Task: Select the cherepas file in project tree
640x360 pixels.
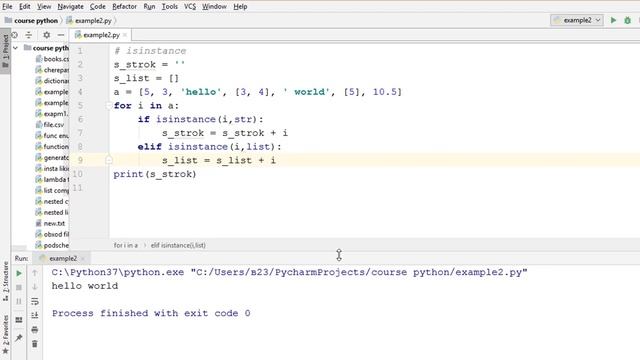Action: click(52, 70)
